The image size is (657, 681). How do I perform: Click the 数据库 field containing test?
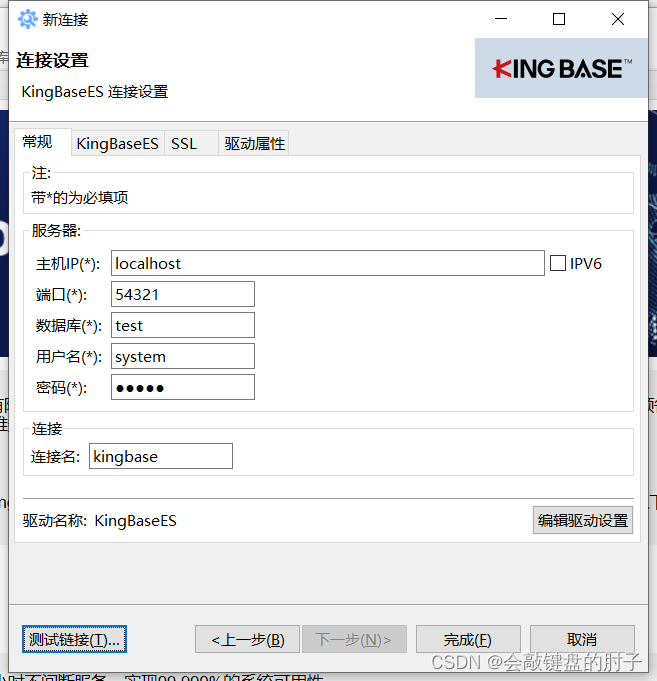tap(183, 325)
